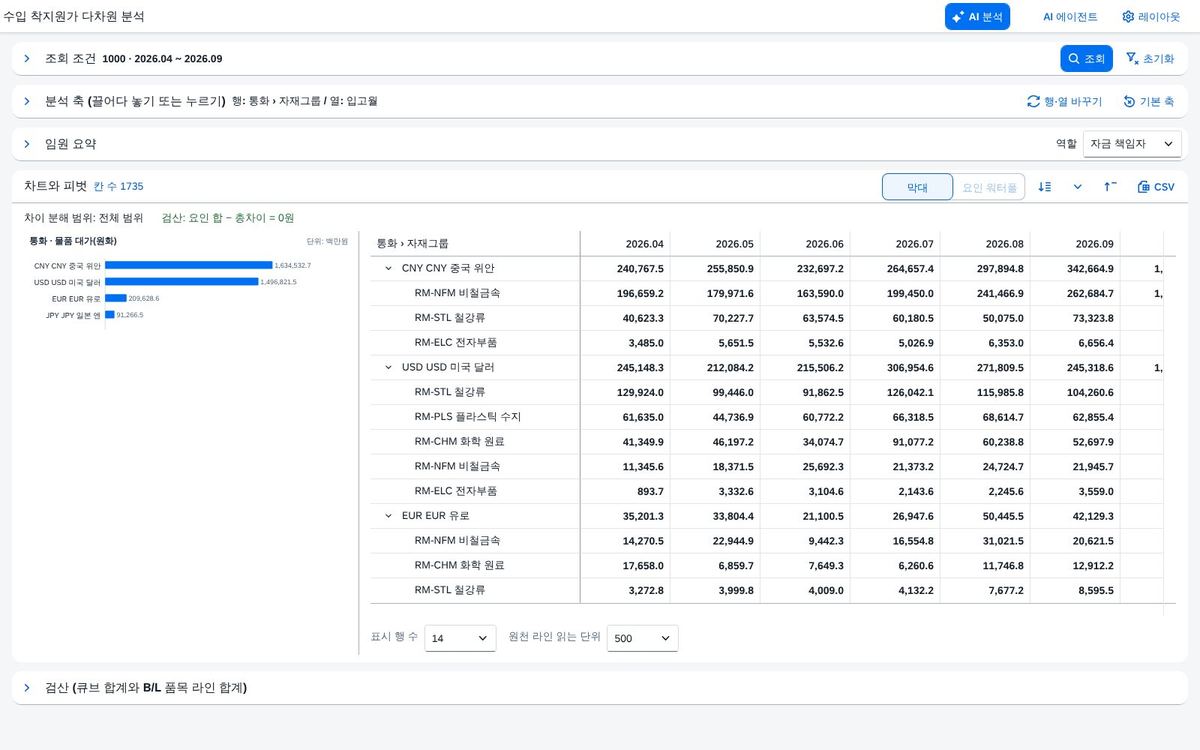Click cell value 129,924.0 under USD

[x=641, y=392]
